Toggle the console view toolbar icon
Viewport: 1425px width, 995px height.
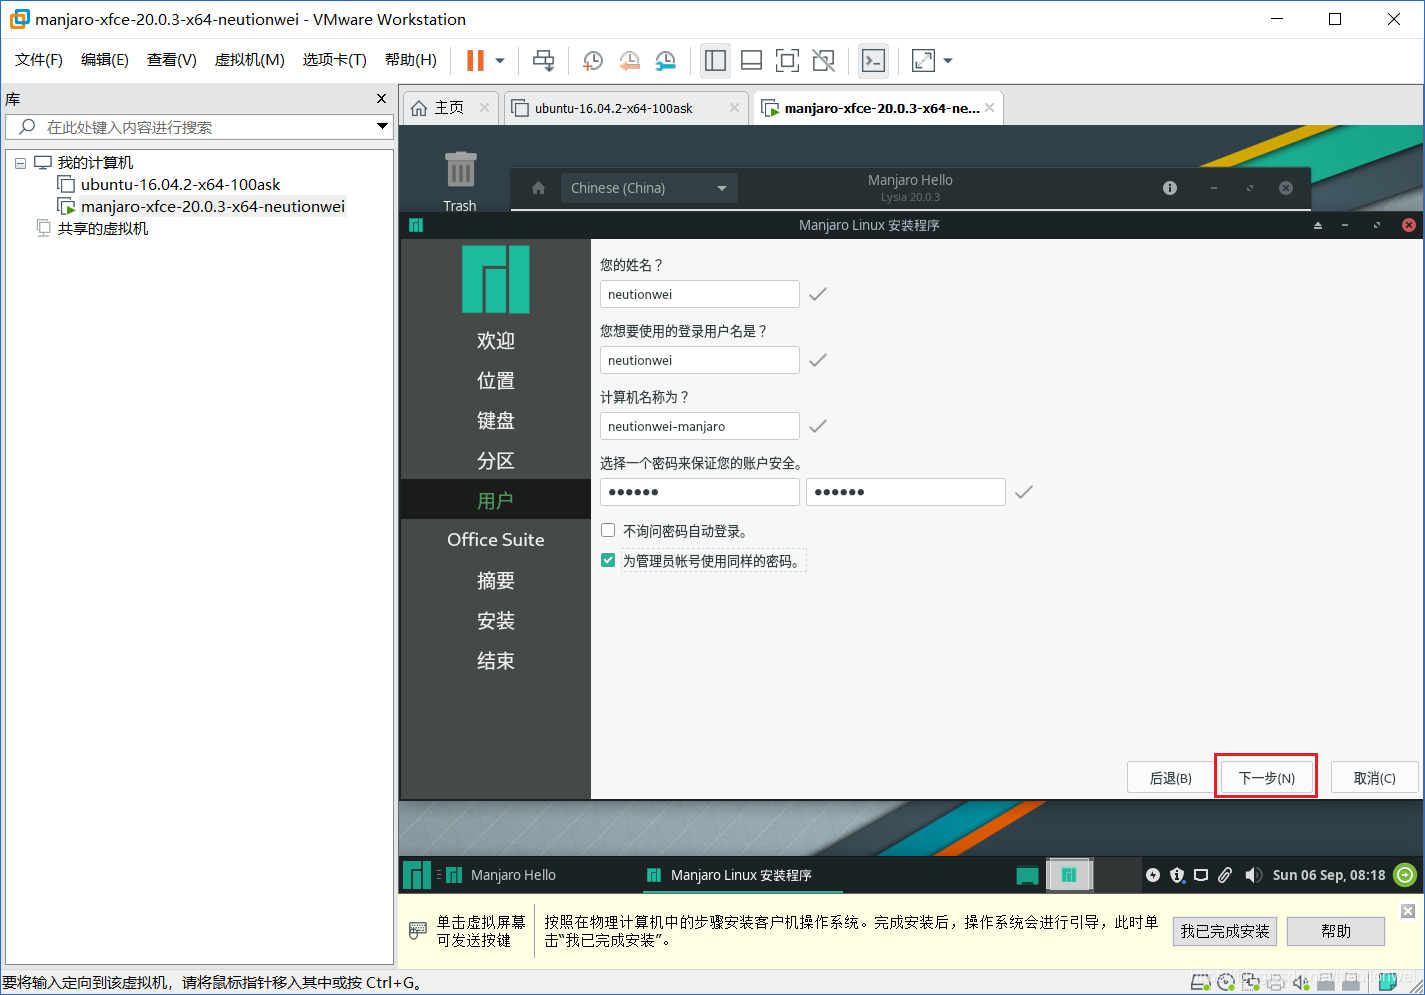click(x=873, y=61)
